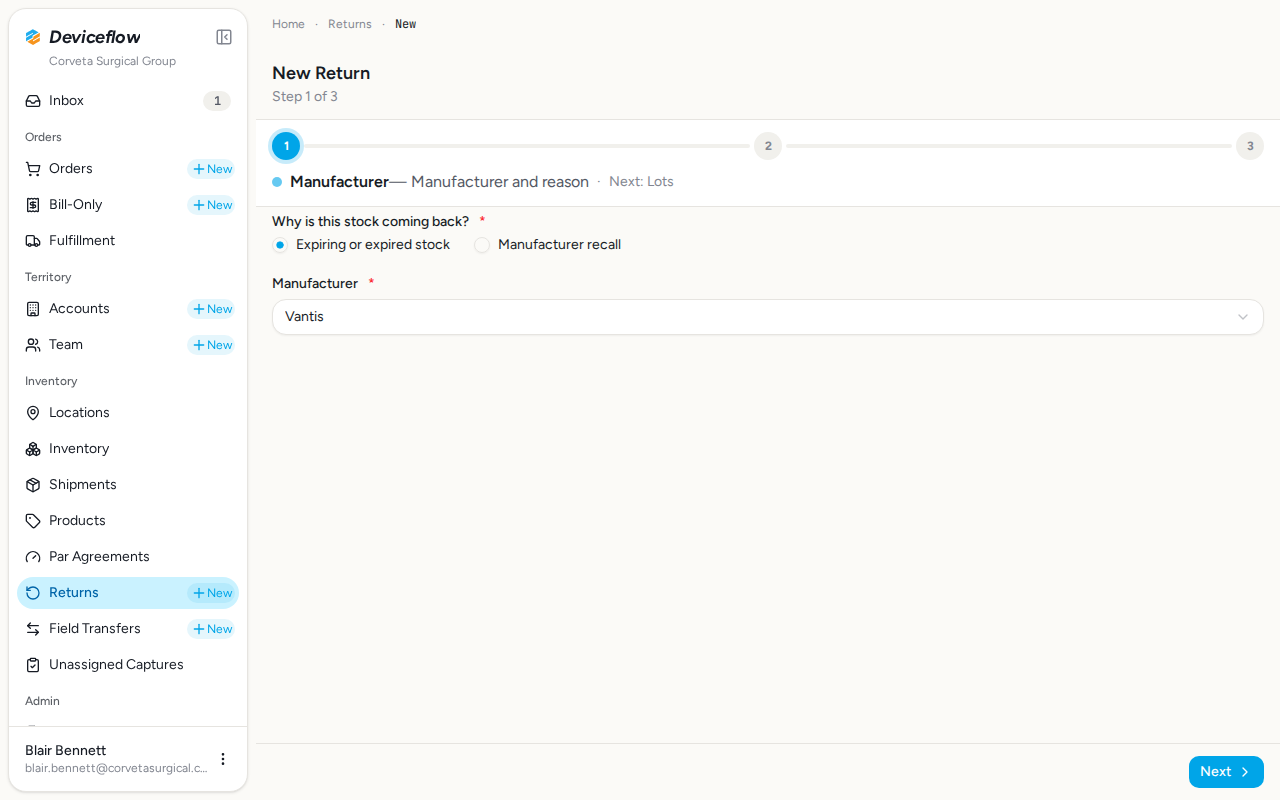1280x800 pixels.
Task: Open Field Transfers menu item
Action: click(x=95, y=629)
